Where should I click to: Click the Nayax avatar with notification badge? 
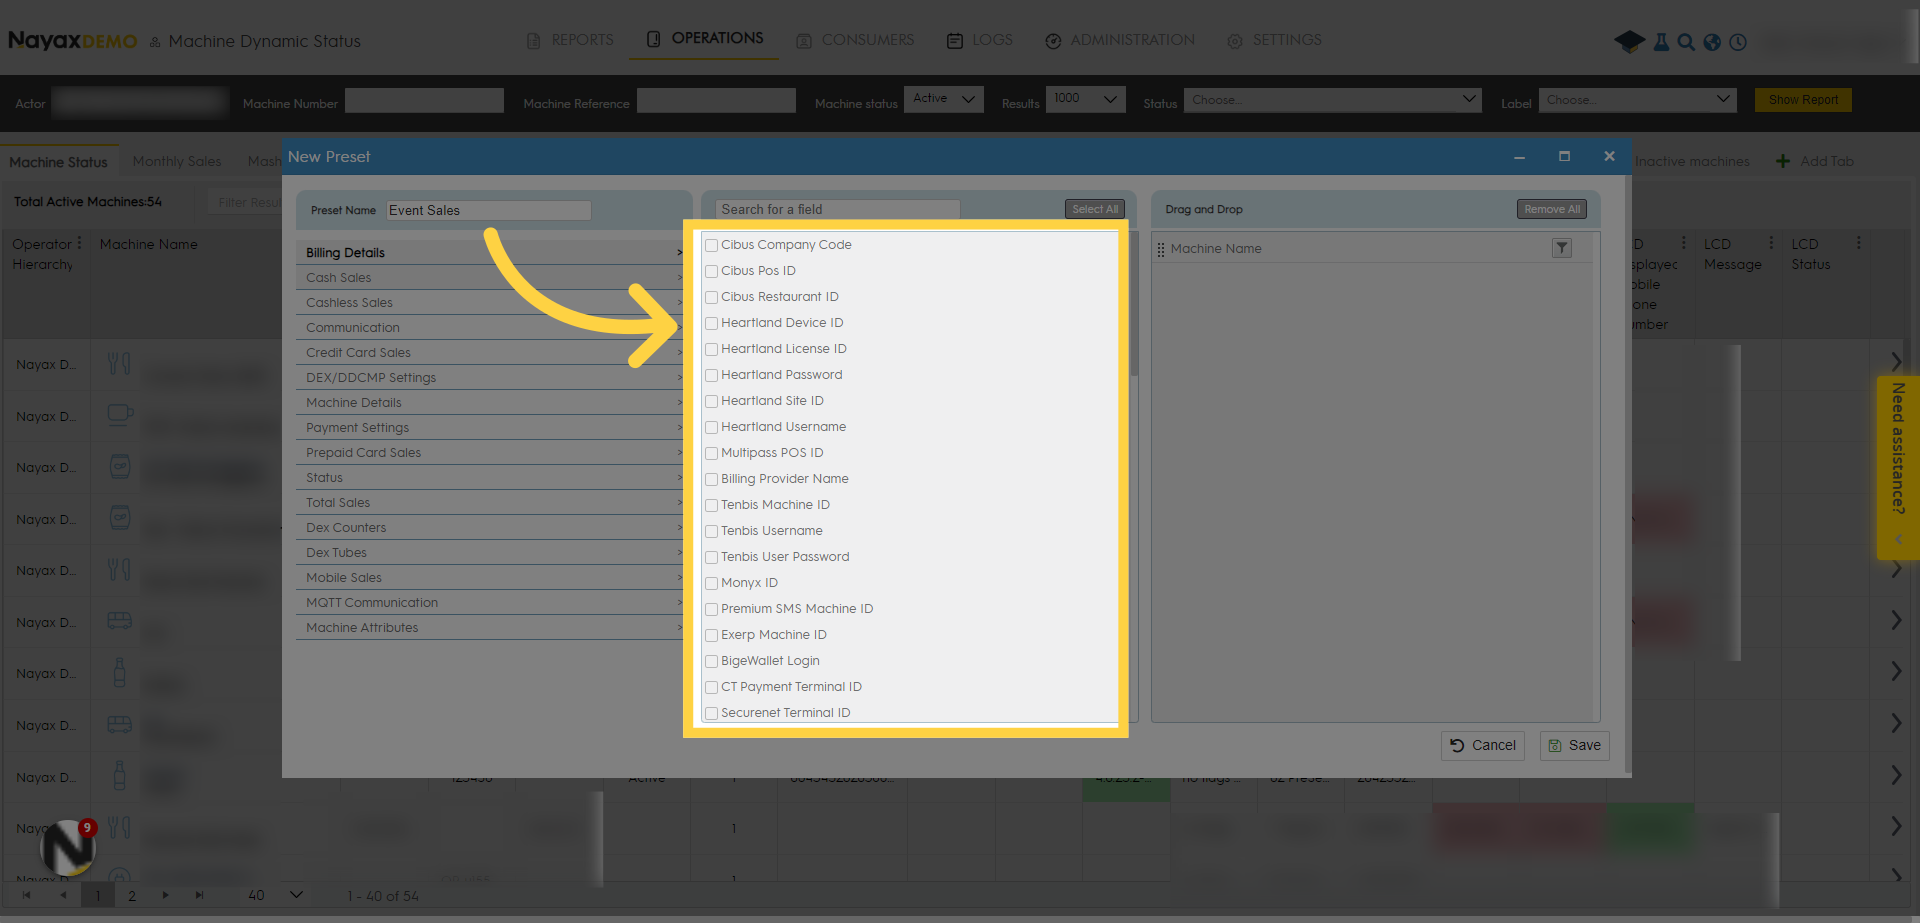coord(67,846)
